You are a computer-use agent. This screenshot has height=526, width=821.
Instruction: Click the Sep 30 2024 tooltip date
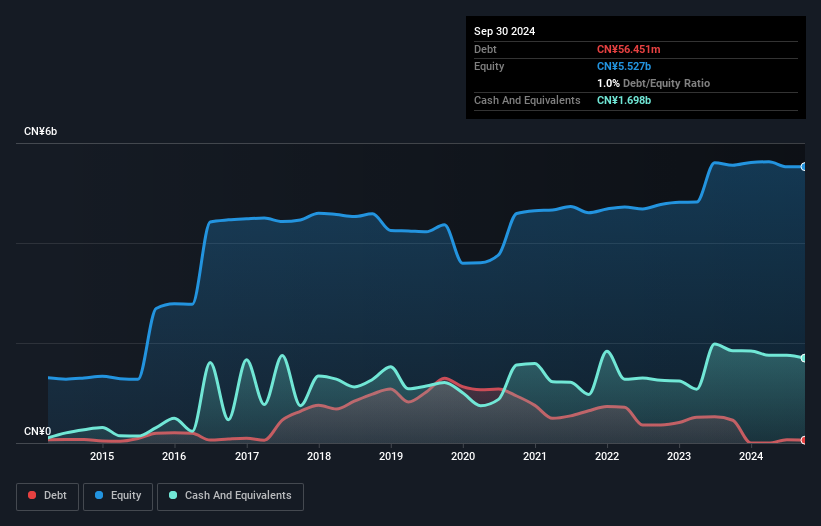click(504, 31)
